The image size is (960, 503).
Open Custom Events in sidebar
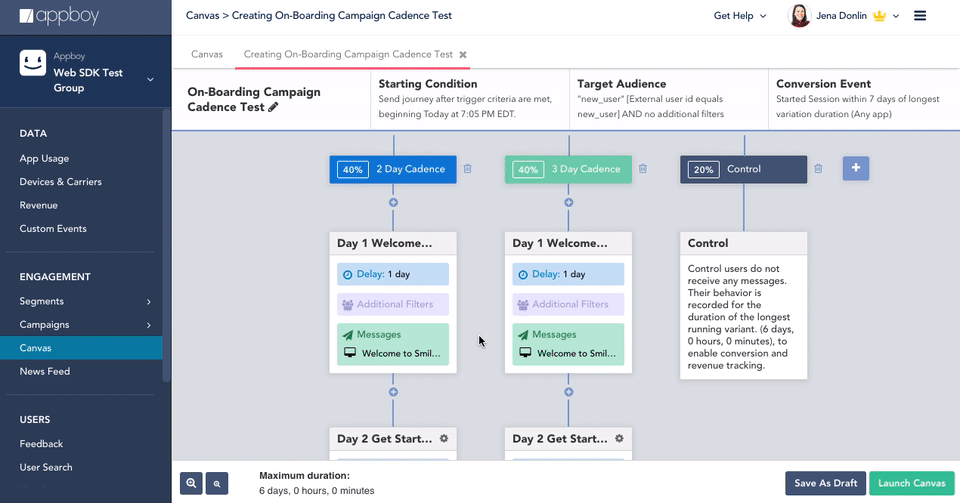(x=53, y=229)
